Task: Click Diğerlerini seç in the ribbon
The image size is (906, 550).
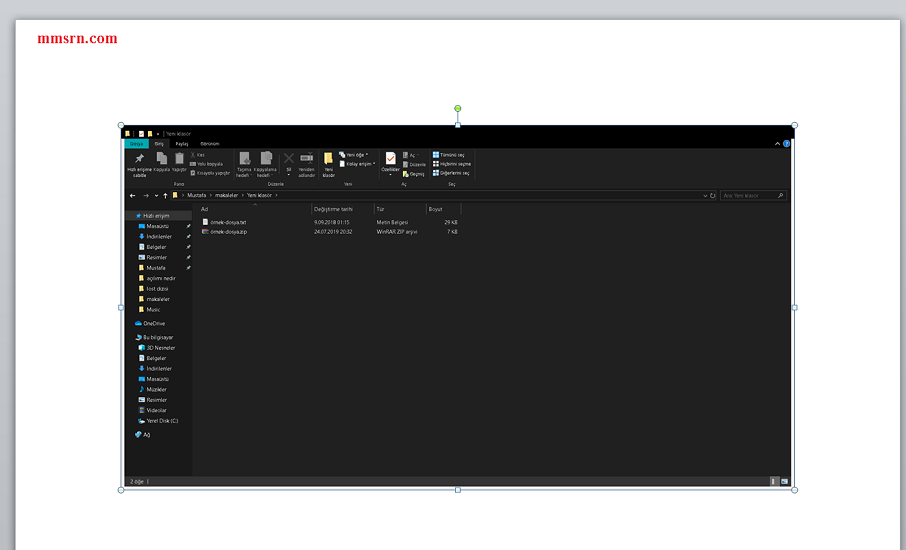Action: tap(451, 173)
